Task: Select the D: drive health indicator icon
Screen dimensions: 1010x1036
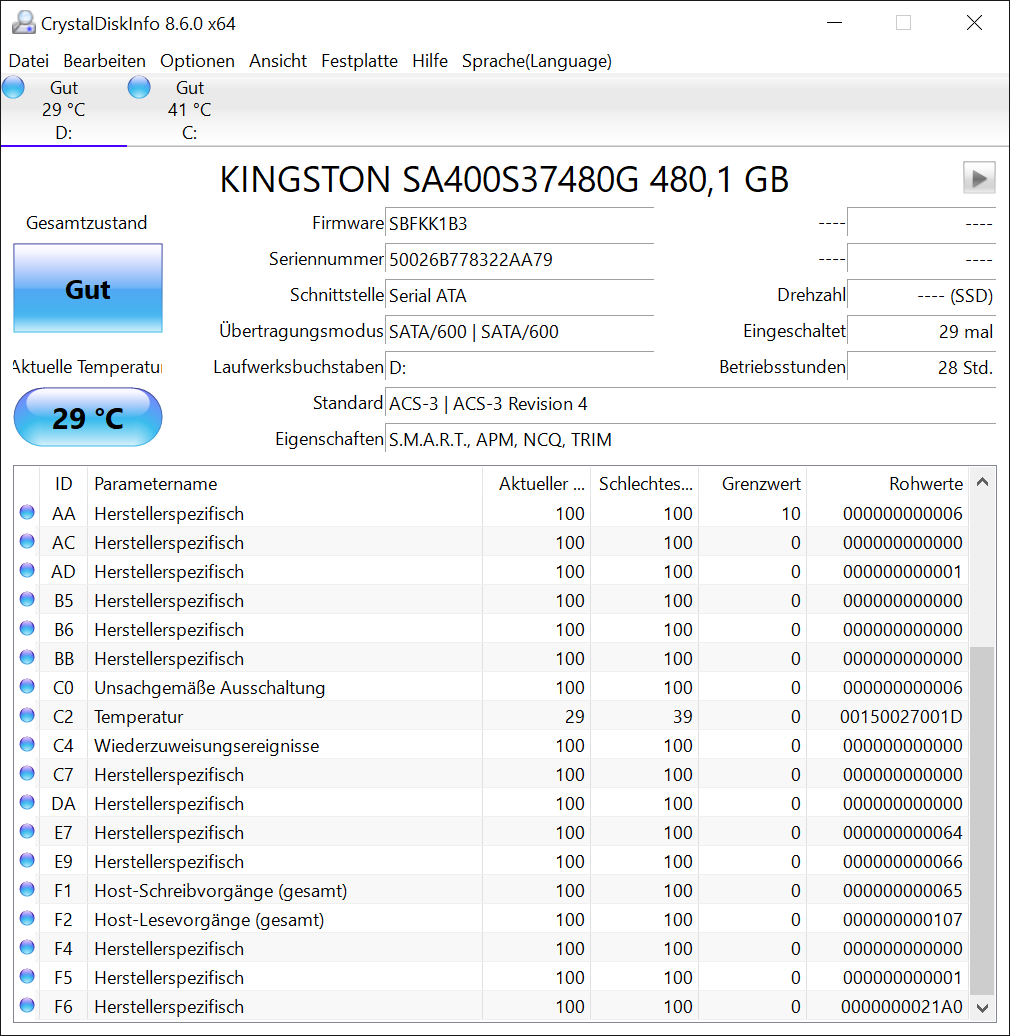Action: coord(13,87)
